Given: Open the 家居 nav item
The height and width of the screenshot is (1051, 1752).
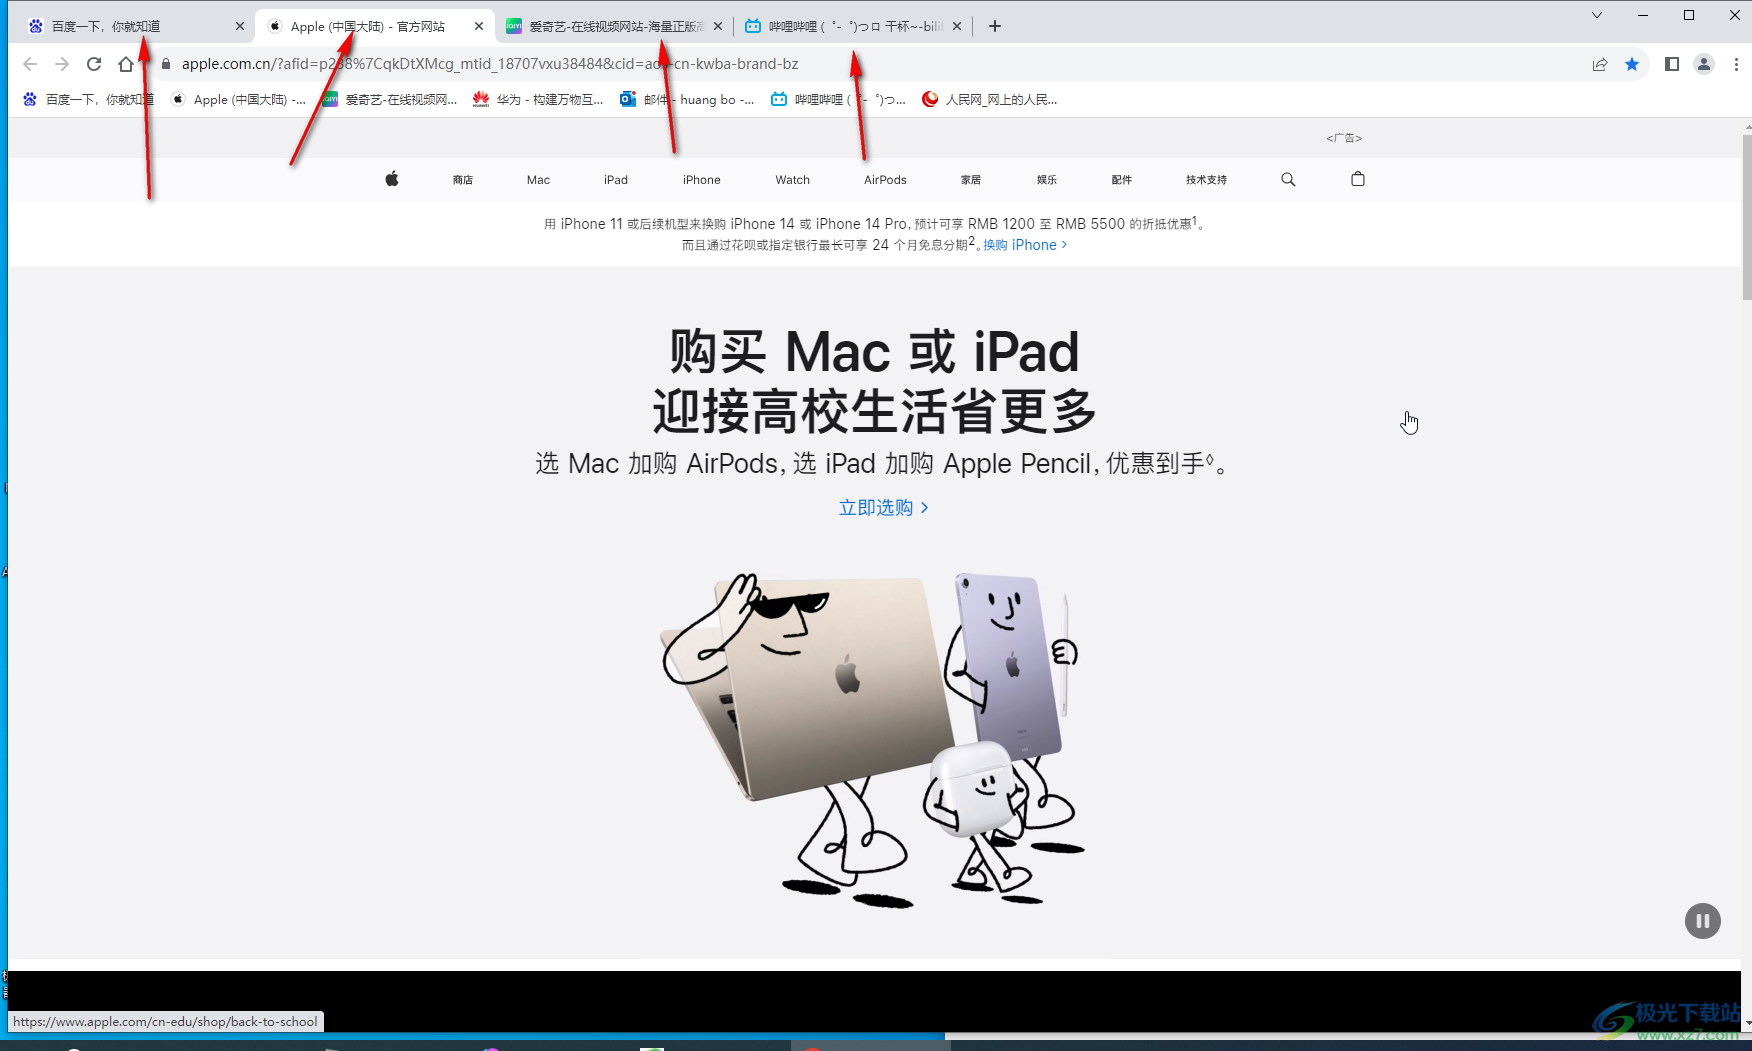Looking at the screenshot, I should click(x=971, y=180).
